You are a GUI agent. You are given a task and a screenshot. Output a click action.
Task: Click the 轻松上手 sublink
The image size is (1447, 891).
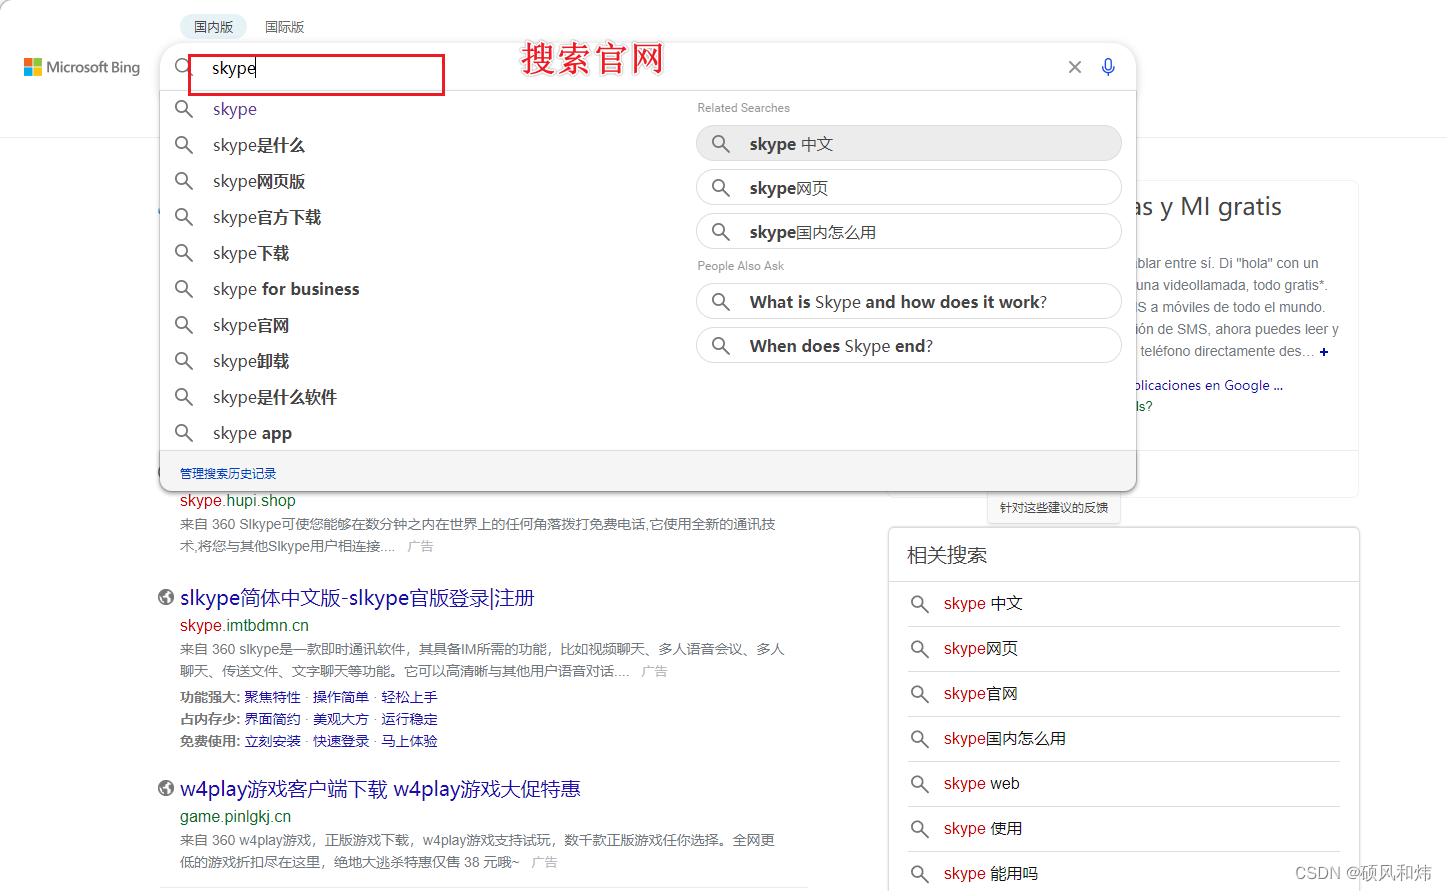tap(409, 697)
